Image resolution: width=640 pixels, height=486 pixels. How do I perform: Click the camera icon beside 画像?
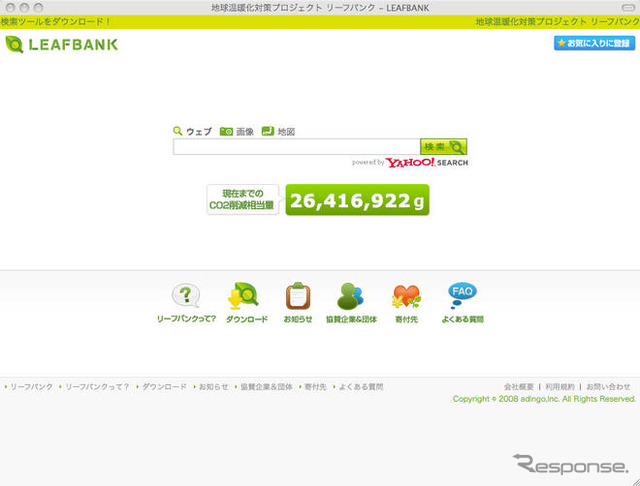(x=226, y=131)
